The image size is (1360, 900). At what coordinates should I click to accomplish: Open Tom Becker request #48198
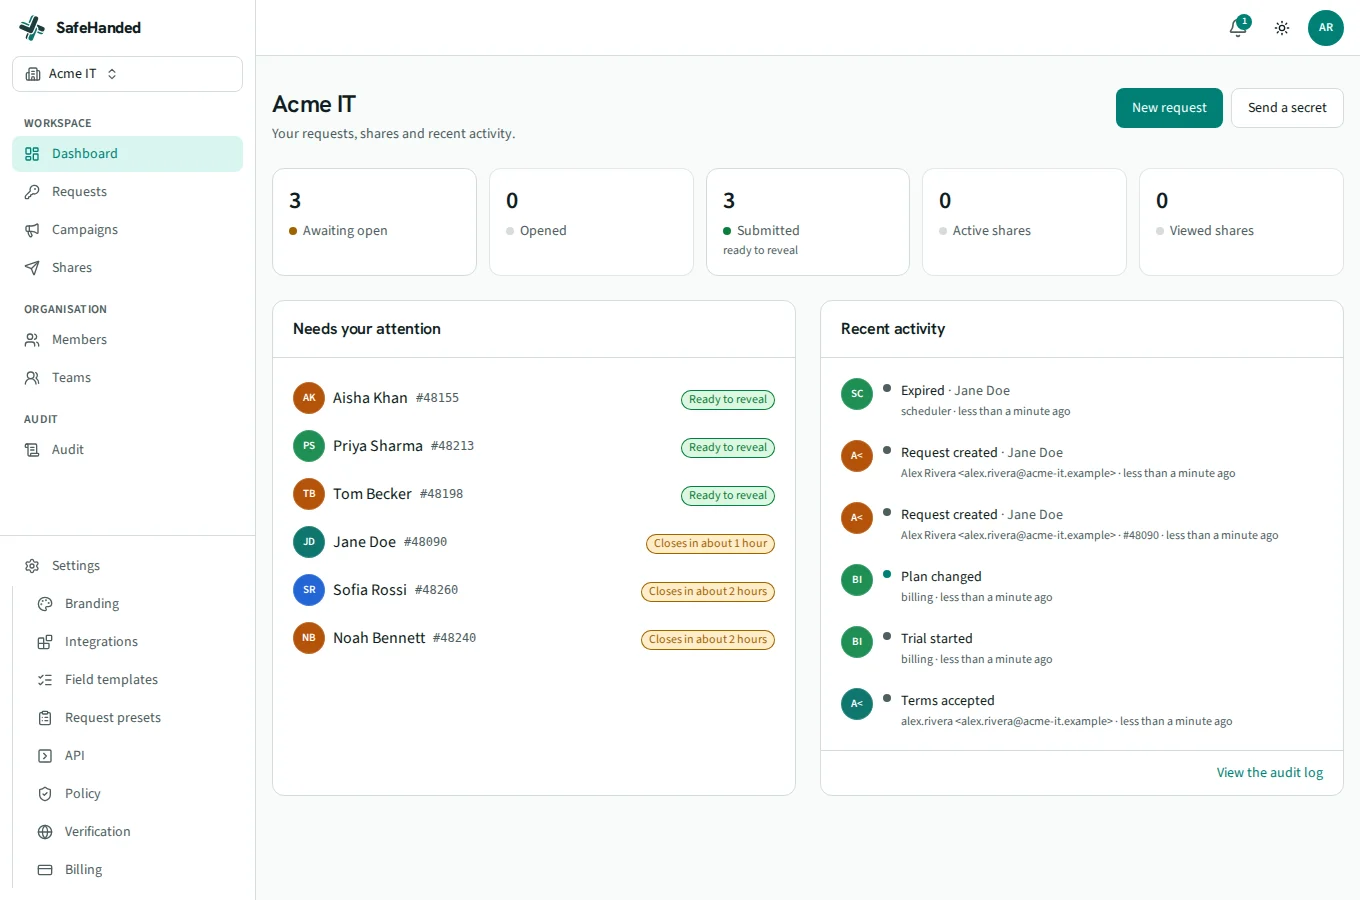click(x=534, y=494)
